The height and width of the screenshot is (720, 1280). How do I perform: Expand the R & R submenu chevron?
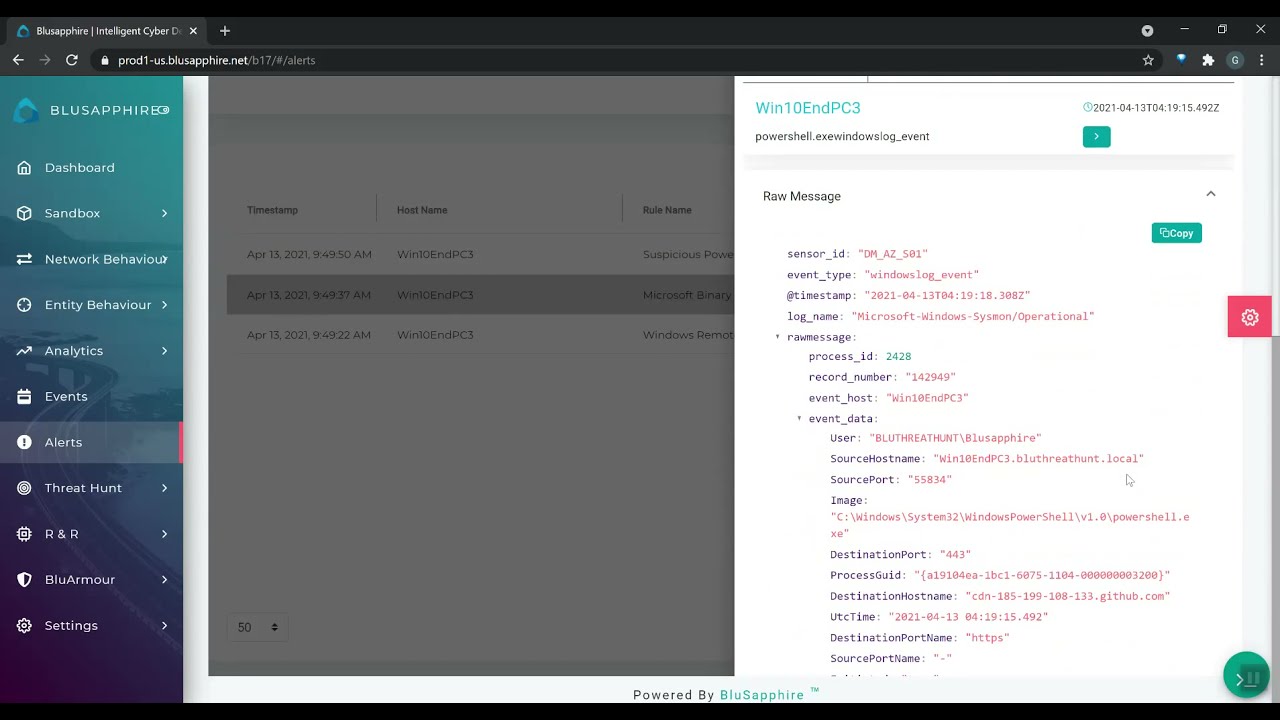pyautogui.click(x=164, y=534)
